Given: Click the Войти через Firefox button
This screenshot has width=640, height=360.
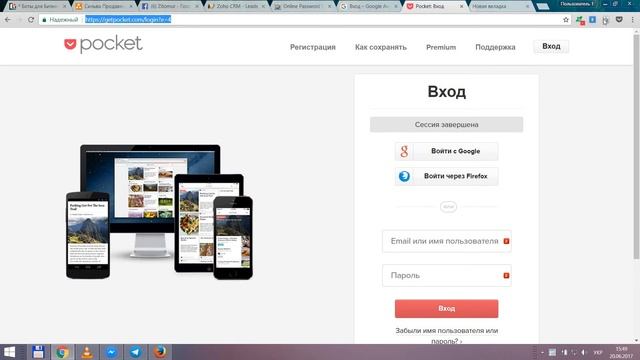Looking at the screenshot, I should pos(447,176).
